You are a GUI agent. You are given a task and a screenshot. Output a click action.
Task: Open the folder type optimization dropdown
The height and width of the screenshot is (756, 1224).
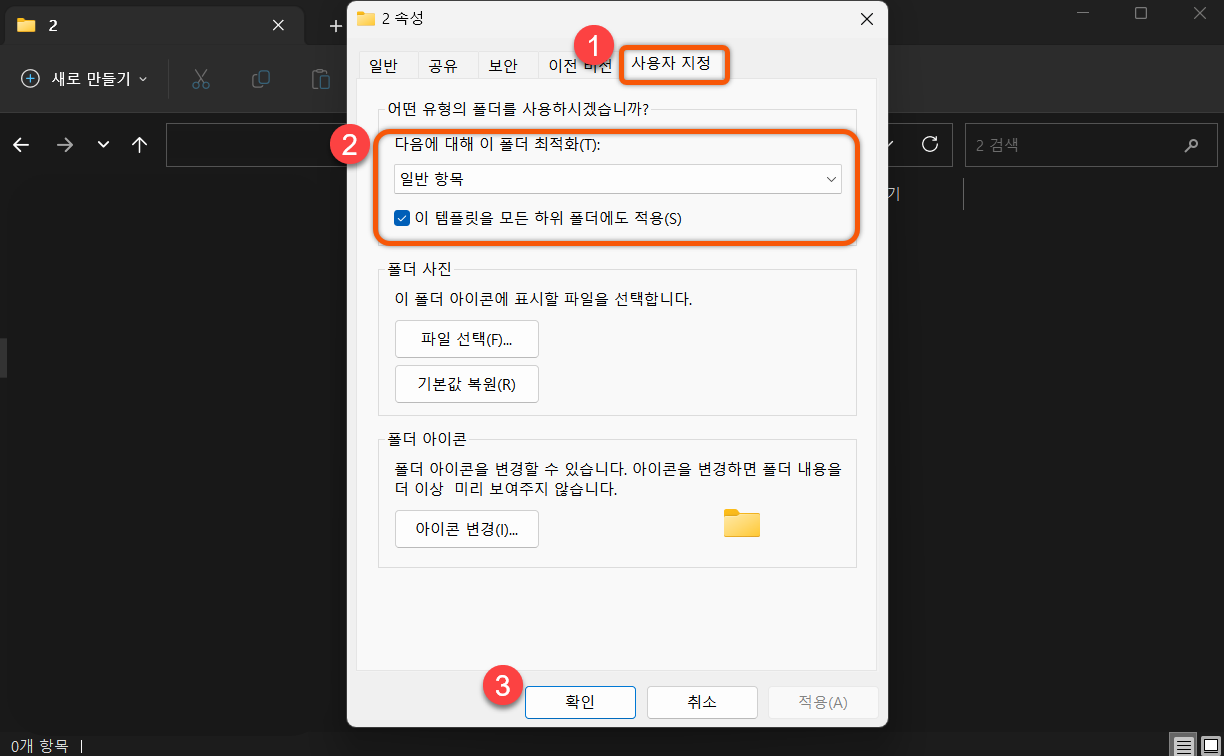pos(831,179)
